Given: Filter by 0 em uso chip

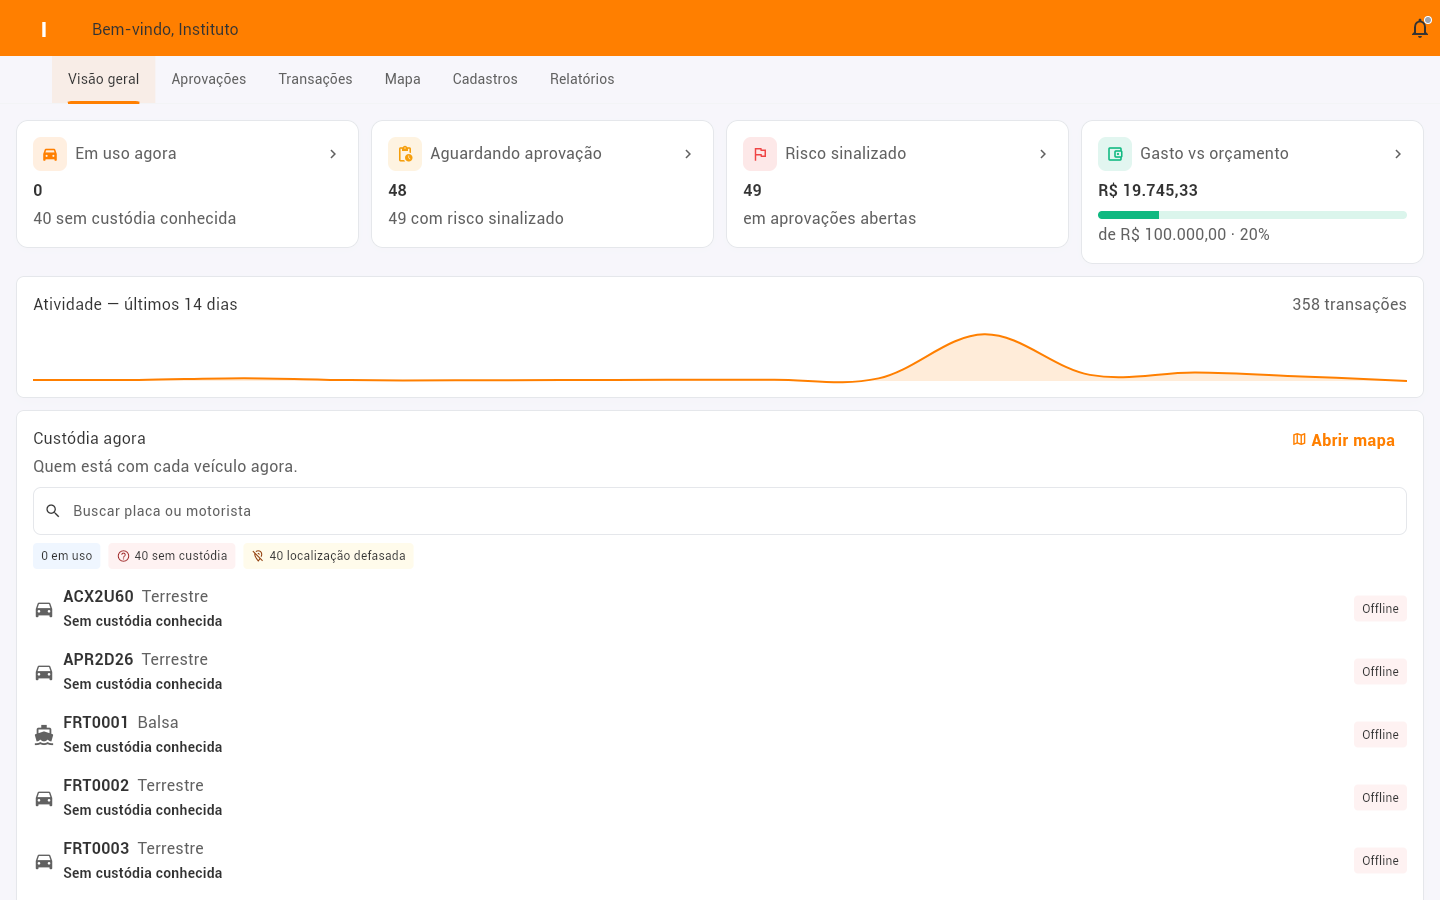Looking at the screenshot, I should point(67,556).
